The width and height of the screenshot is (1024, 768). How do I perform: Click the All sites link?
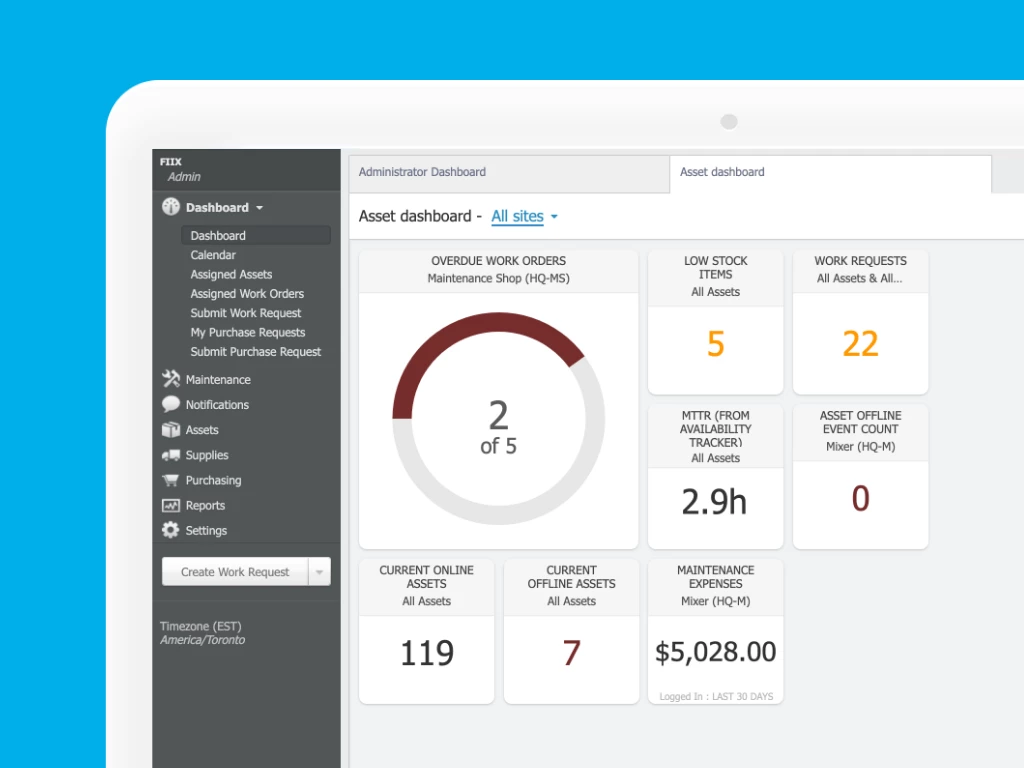point(517,216)
